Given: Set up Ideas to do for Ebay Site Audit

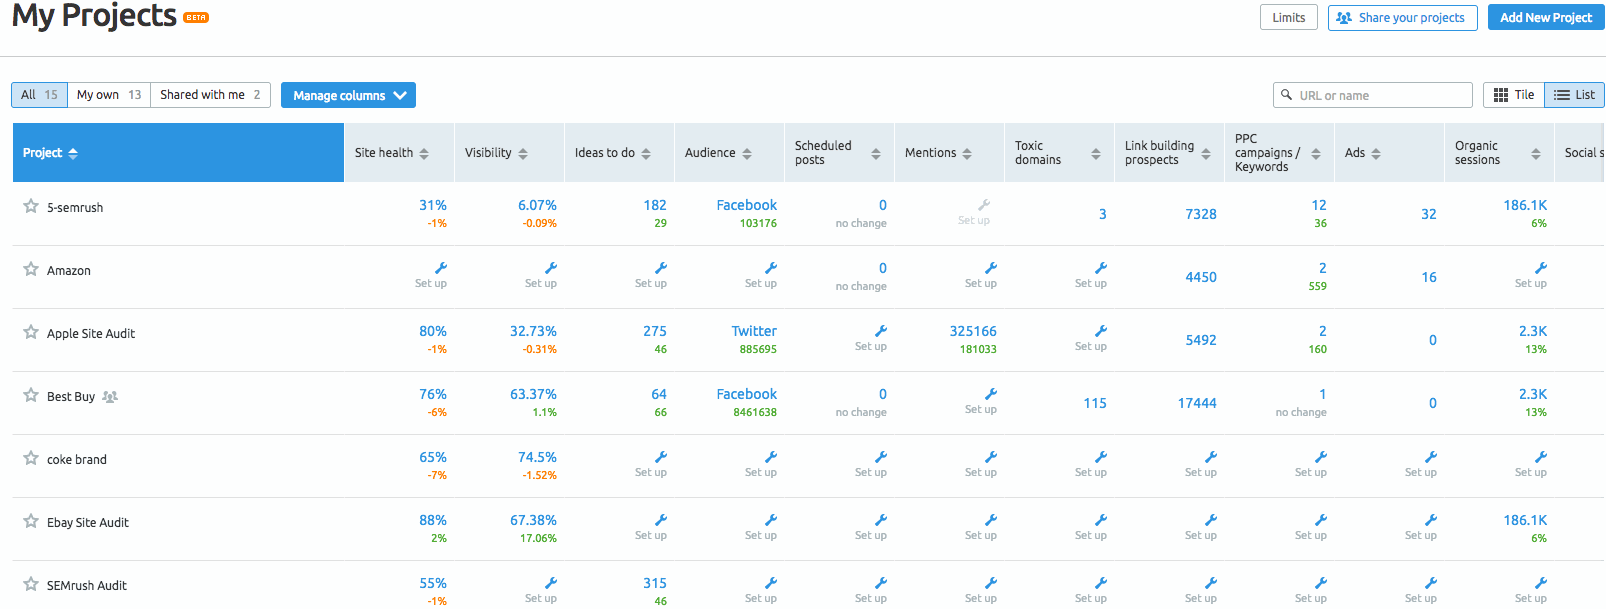Looking at the screenshot, I should point(652,527).
